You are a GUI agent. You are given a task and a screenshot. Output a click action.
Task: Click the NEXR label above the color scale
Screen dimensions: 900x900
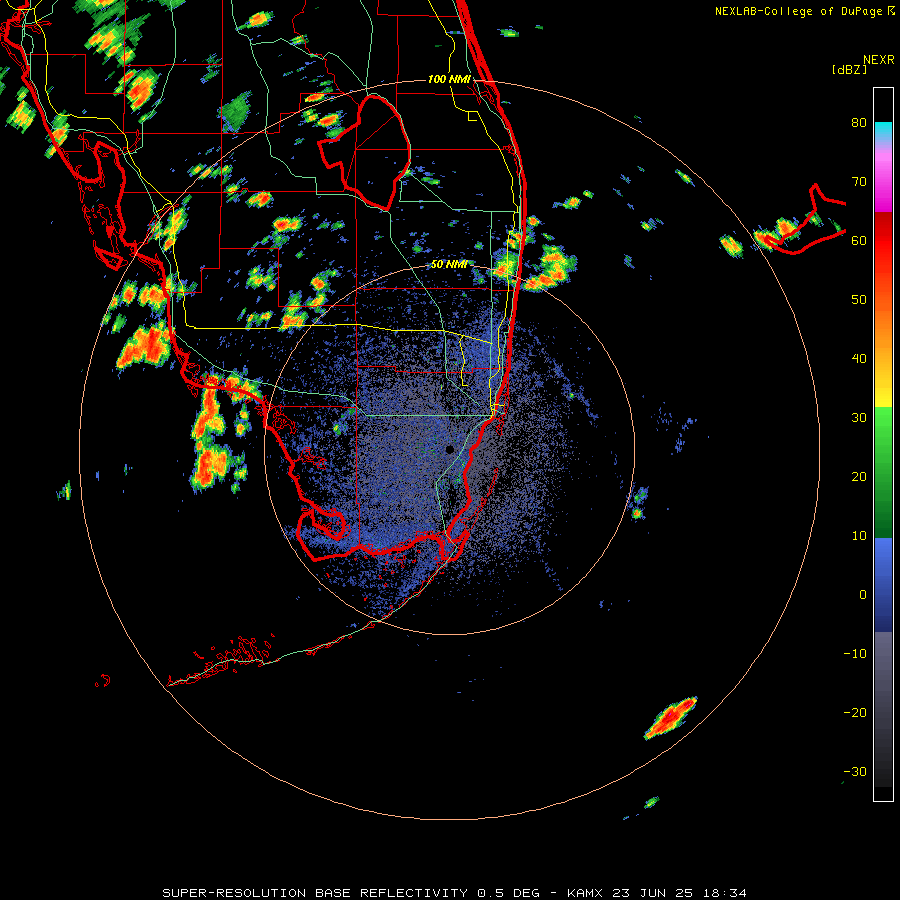(x=878, y=60)
